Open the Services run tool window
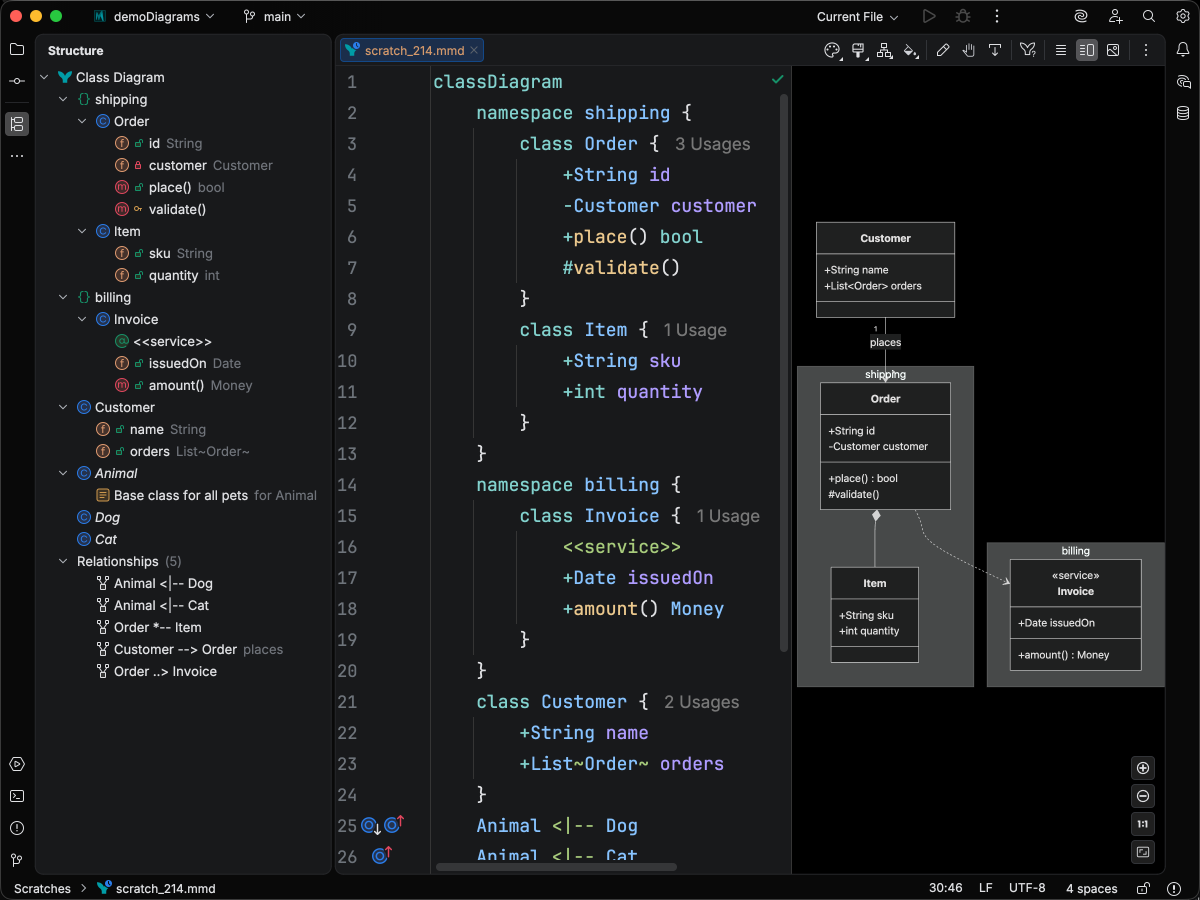 17,764
